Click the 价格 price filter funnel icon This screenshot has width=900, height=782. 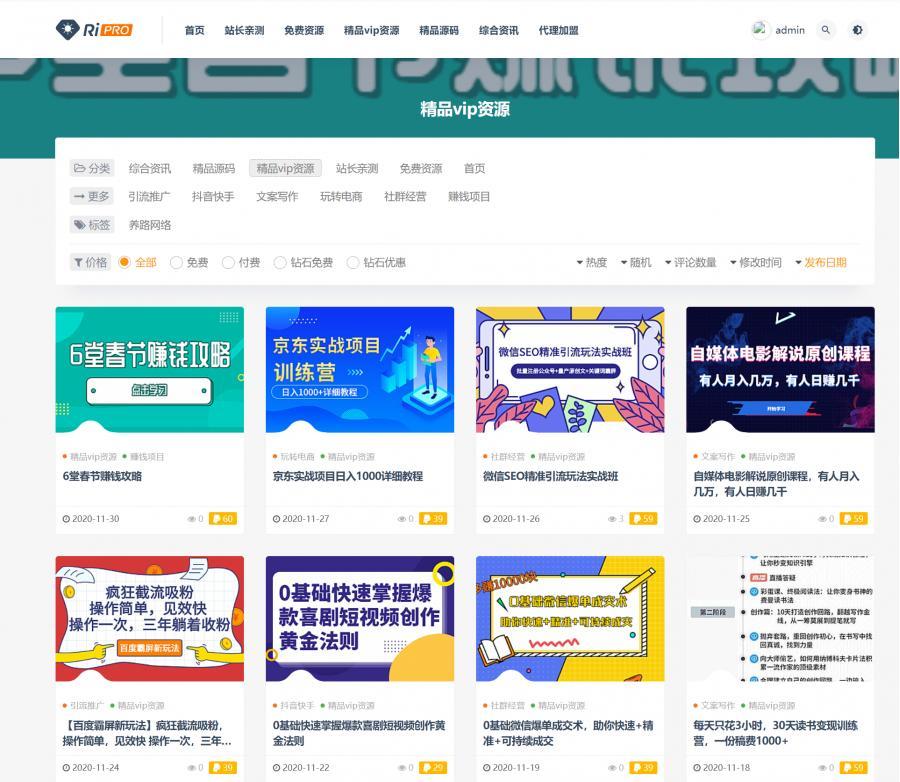(78, 262)
